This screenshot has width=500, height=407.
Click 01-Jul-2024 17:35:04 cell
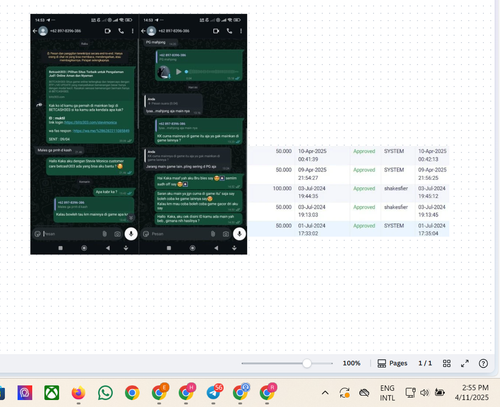tap(432, 230)
